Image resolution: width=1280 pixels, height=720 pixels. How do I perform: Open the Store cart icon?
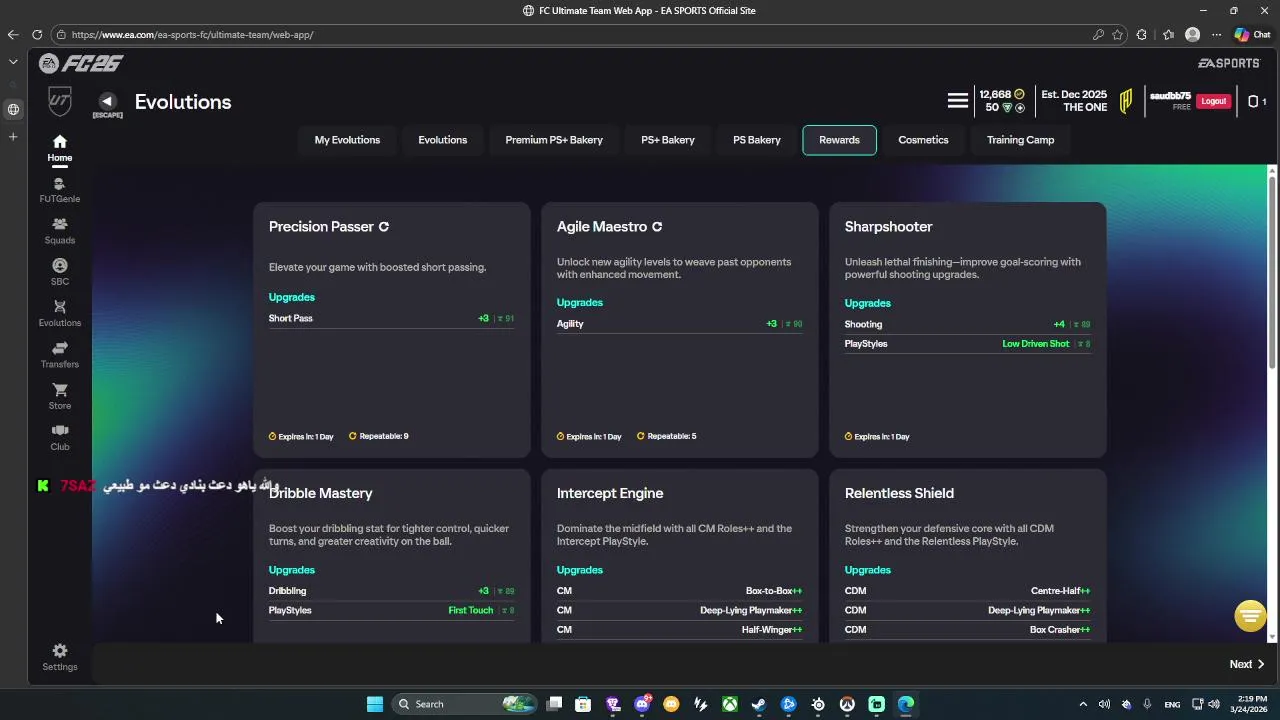pyautogui.click(x=60, y=395)
